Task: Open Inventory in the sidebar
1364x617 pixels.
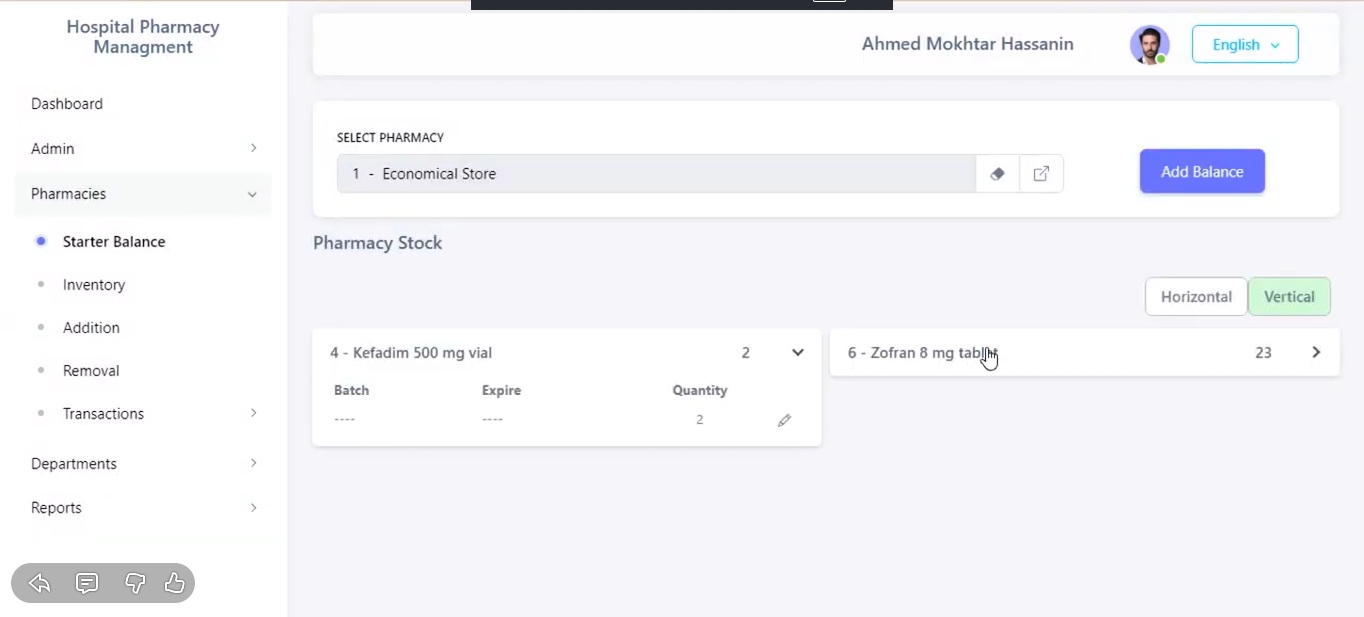Action: tap(94, 285)
